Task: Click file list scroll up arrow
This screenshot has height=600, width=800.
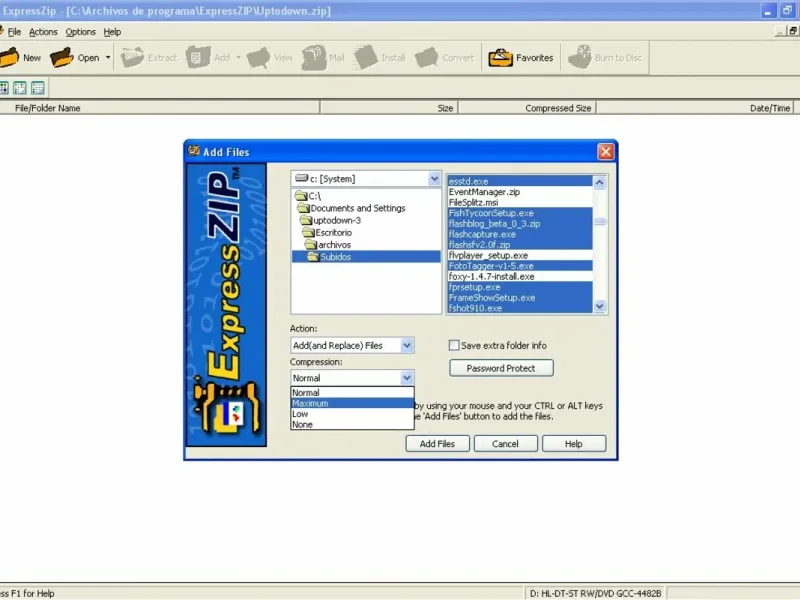Action: 599,182
